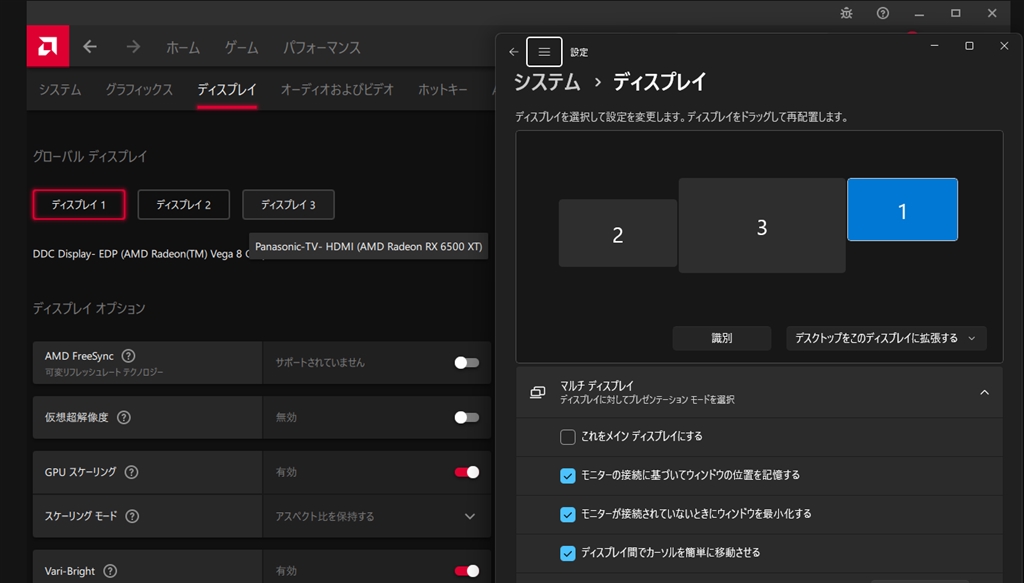This screenshot has width=1024, height=583.
Task: Disable the Vari-Bright switch
Action: (466, 571)
